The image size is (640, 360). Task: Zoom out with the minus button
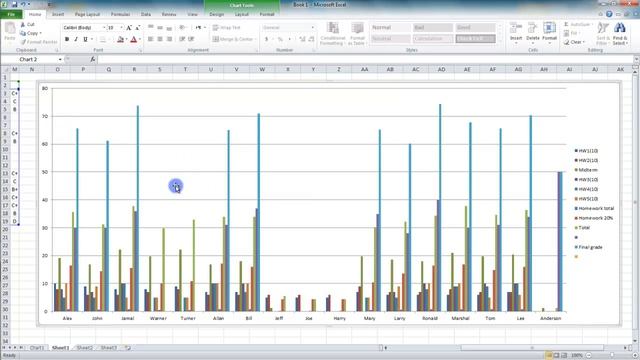point(589,356)
